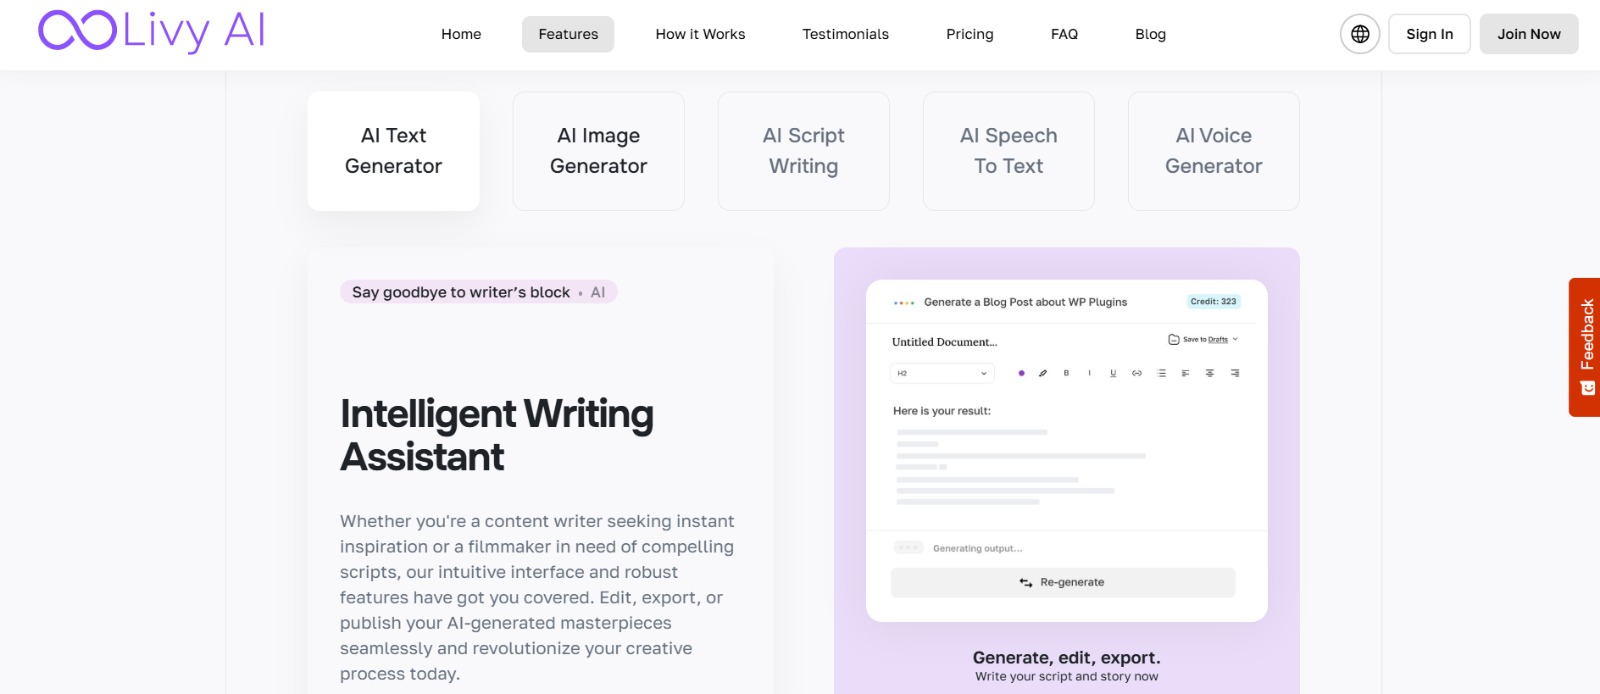
Task: Click the insert link icon
Action: (1137, 373)
